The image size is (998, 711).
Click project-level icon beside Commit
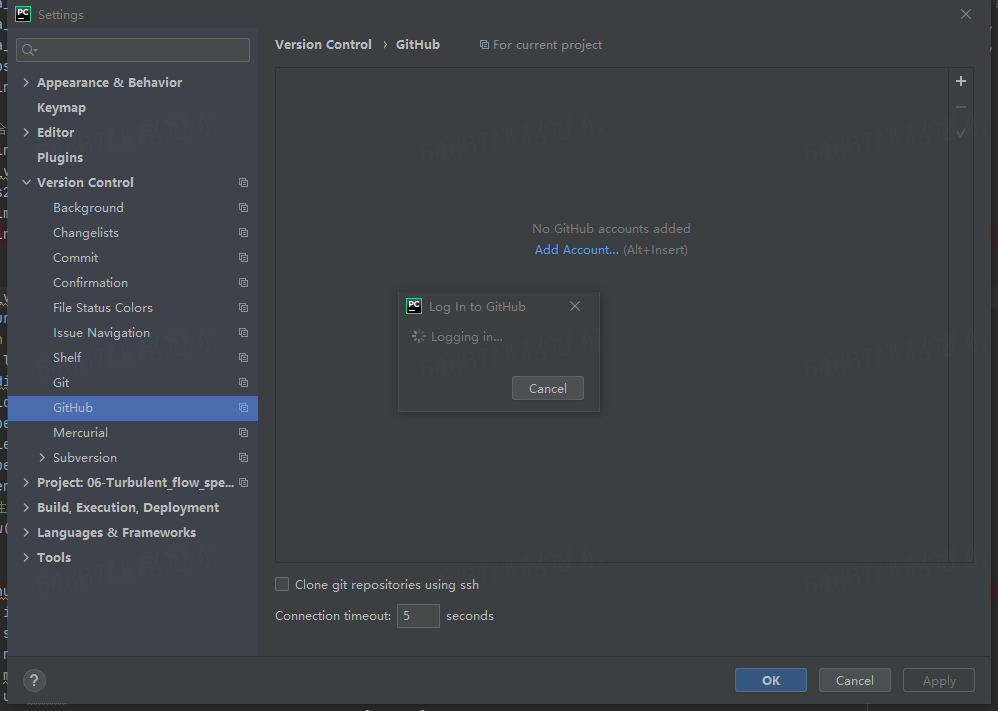[243, 257]
